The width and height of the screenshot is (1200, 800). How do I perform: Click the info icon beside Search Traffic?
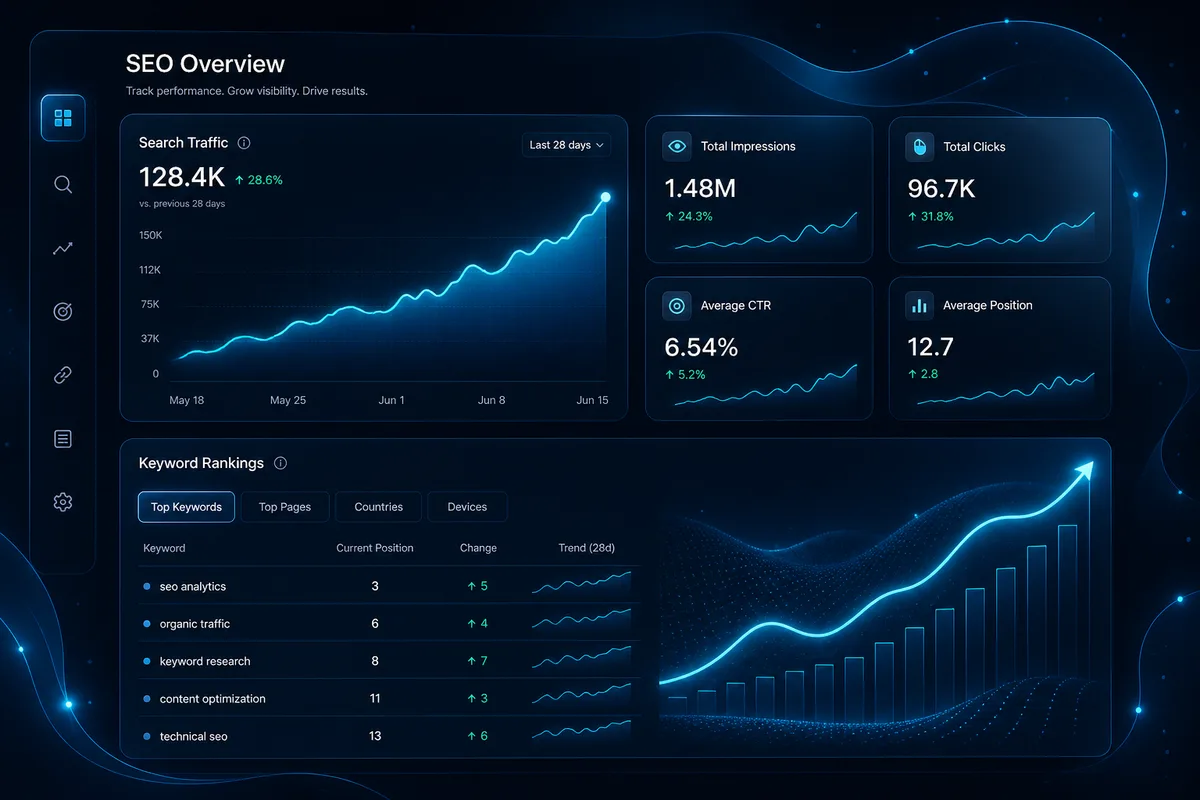click(244, 143)
